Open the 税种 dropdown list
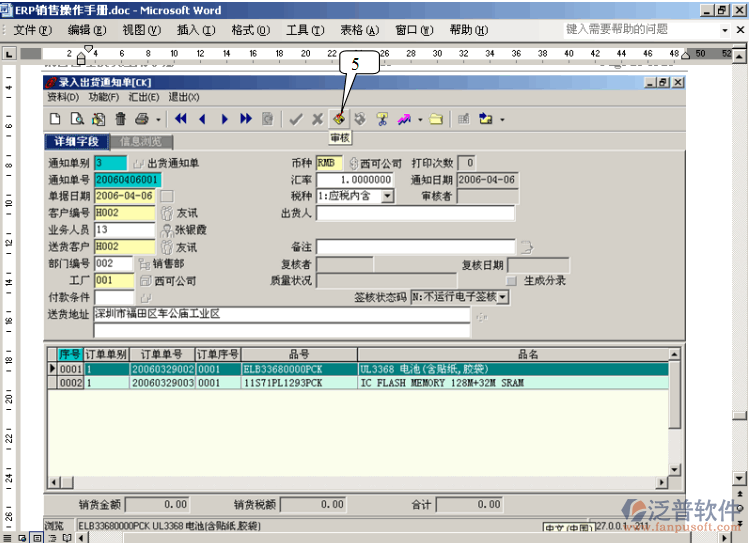Screen dimensions: 751x543 (387, 196)
